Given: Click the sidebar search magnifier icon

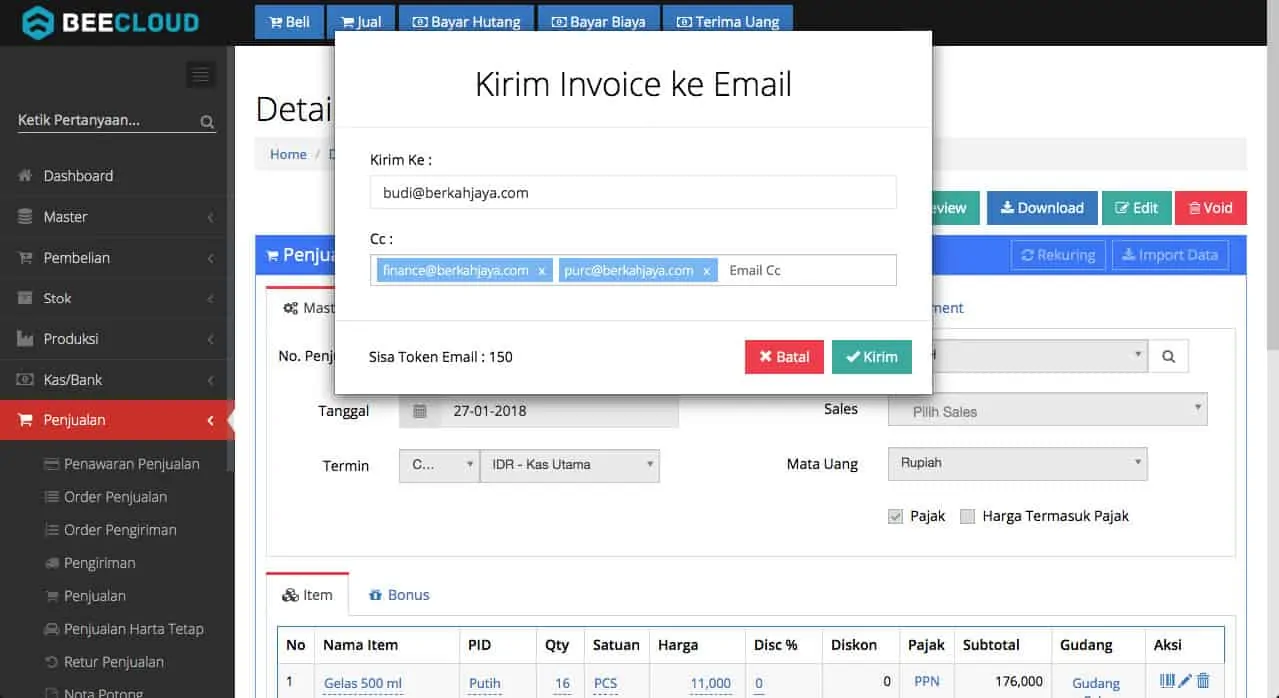Looking at the screenshot, I should point(207,122).
